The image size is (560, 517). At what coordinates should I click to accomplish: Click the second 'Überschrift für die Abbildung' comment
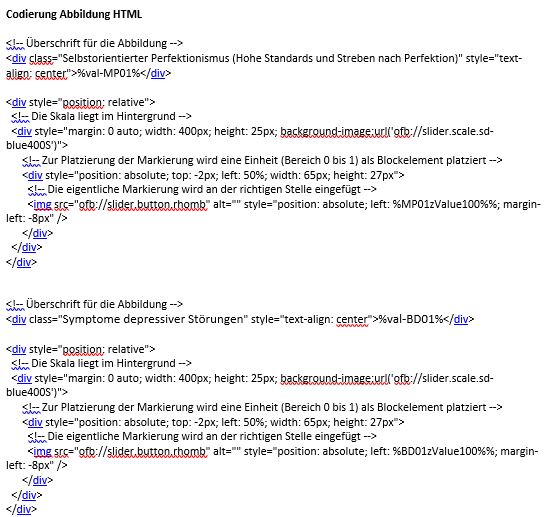click(x=94, y=304)
